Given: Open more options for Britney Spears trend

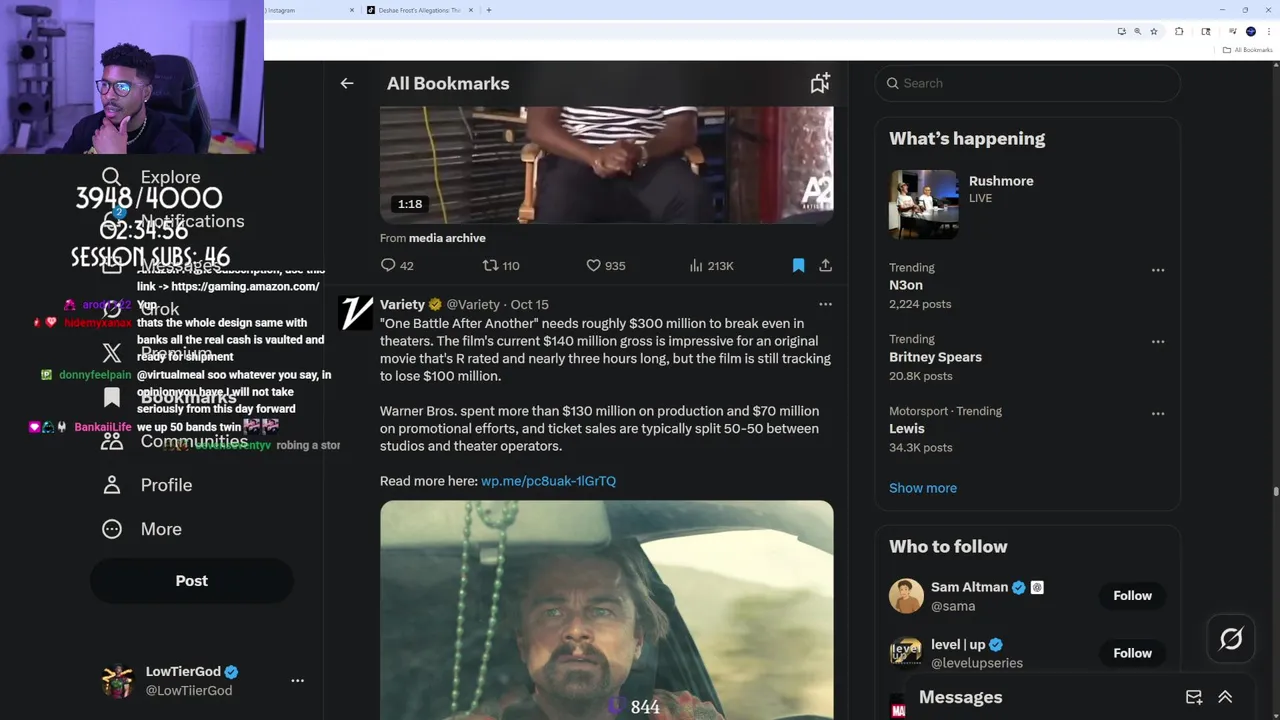Looking at the screenshot, I should [1157, 341].
